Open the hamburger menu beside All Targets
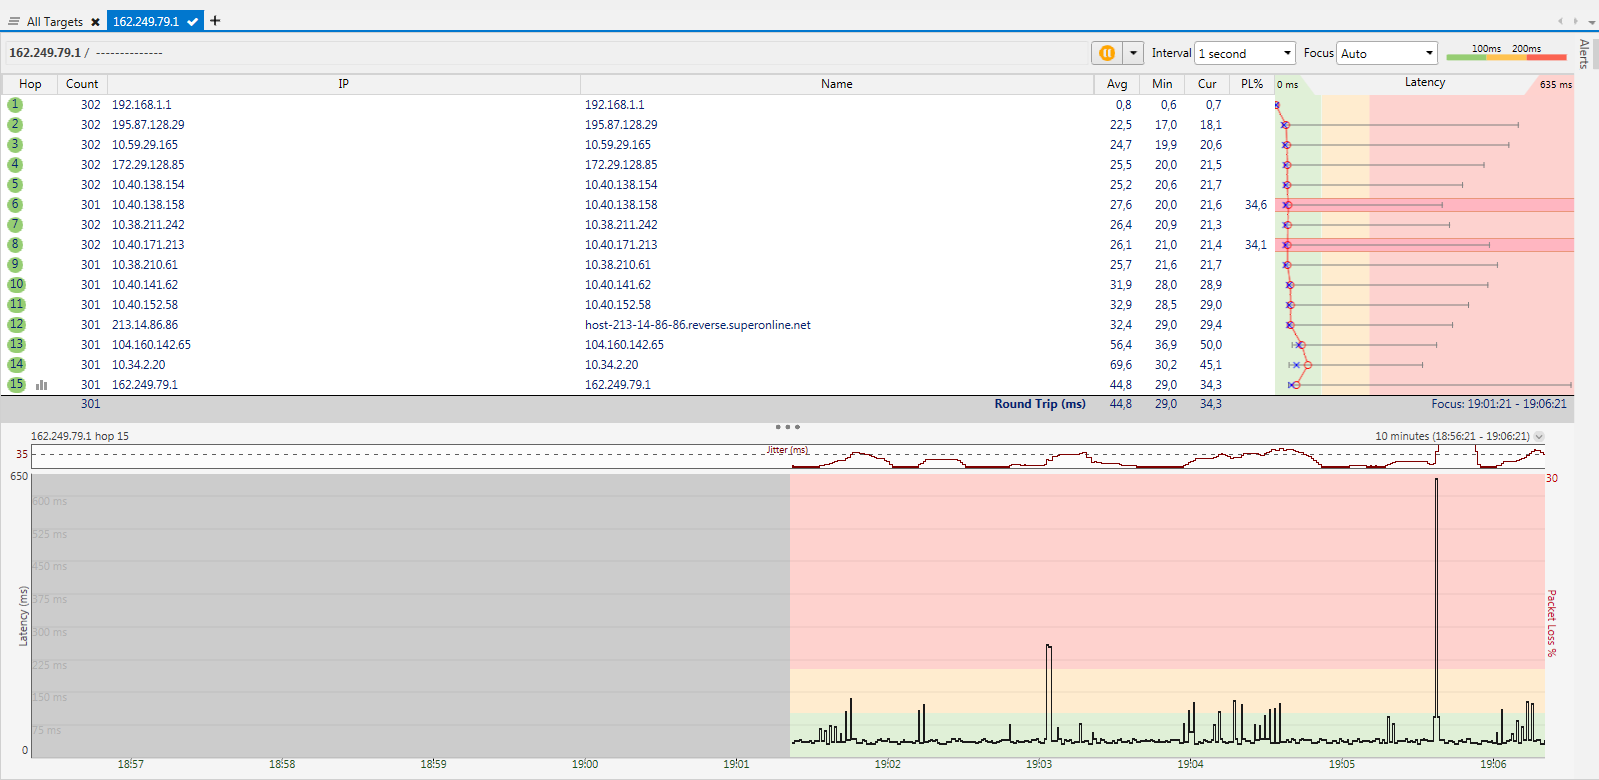 pos(14,21)
